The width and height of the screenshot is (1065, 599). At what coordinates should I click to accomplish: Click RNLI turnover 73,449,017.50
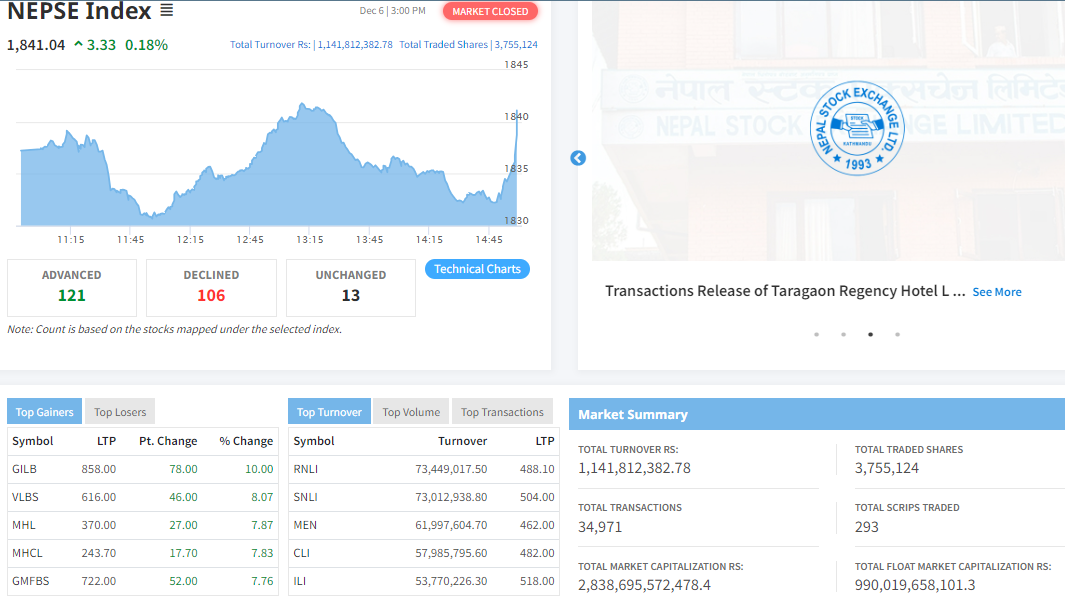(x=451, y=469)
